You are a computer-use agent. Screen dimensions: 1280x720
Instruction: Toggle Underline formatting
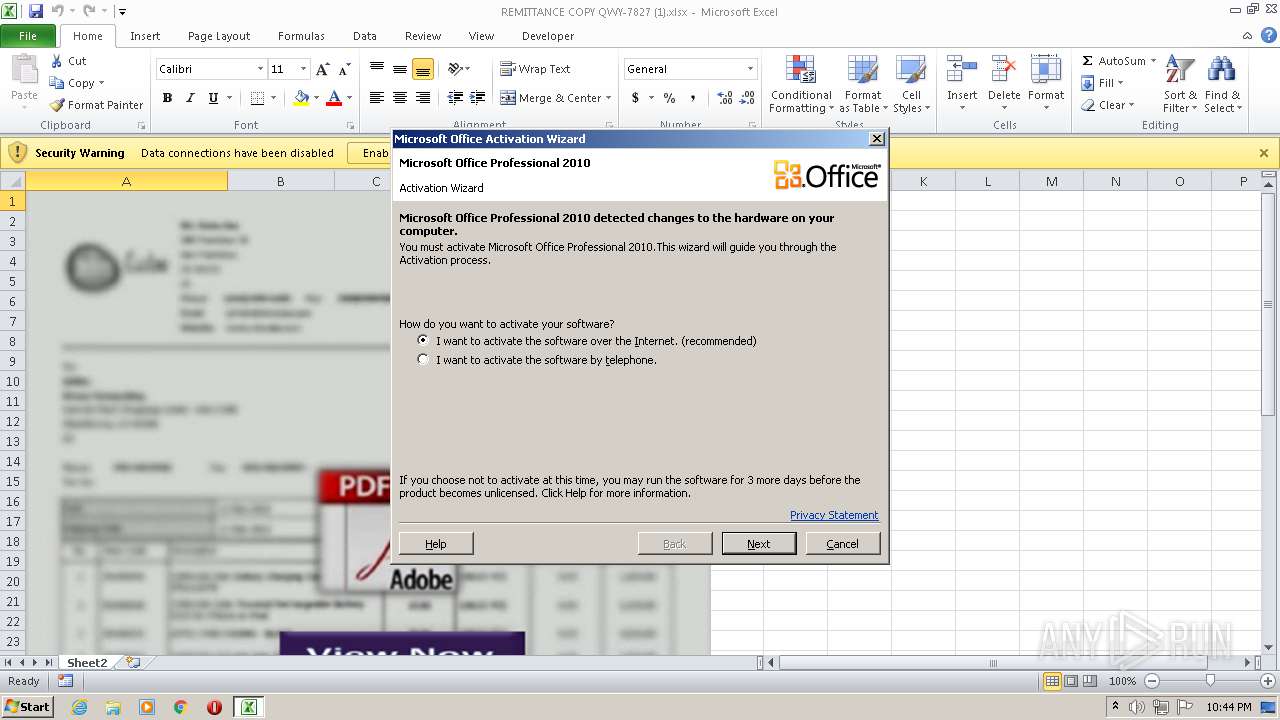tap(213, 98)
